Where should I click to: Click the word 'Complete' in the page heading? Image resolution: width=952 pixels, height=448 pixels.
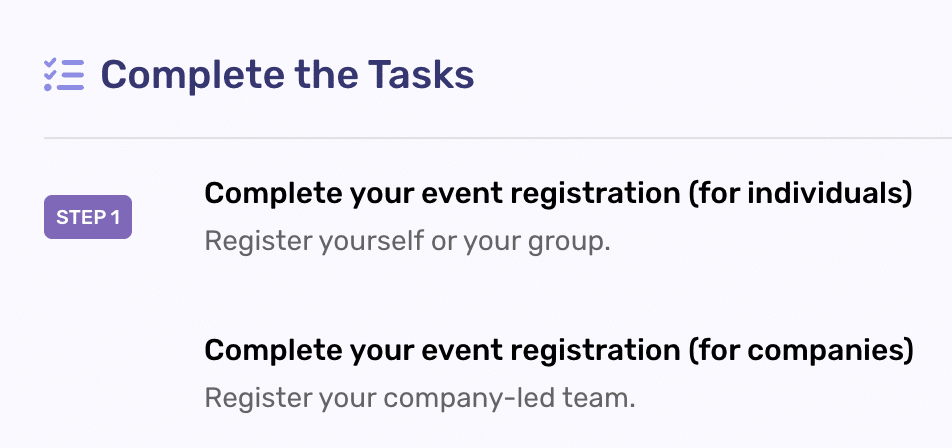coord(192,75)
